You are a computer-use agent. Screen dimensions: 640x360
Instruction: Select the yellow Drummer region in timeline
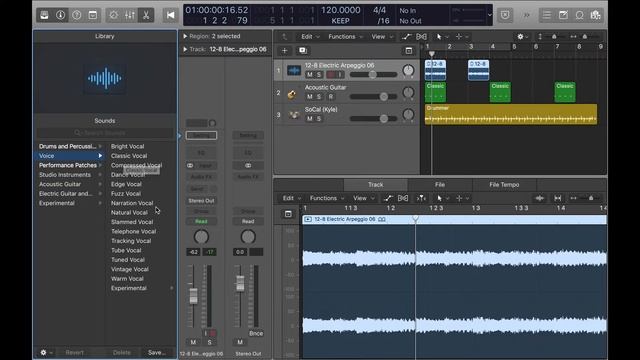click(511, 114)
